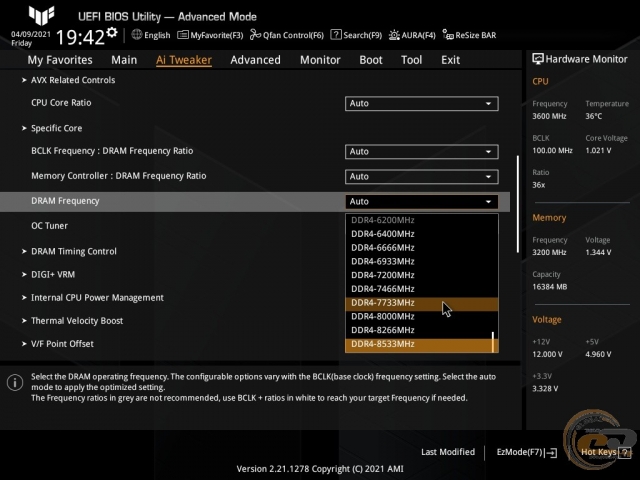Click the CPU Core Ratio label
The image size is (640, 480).
61,103
